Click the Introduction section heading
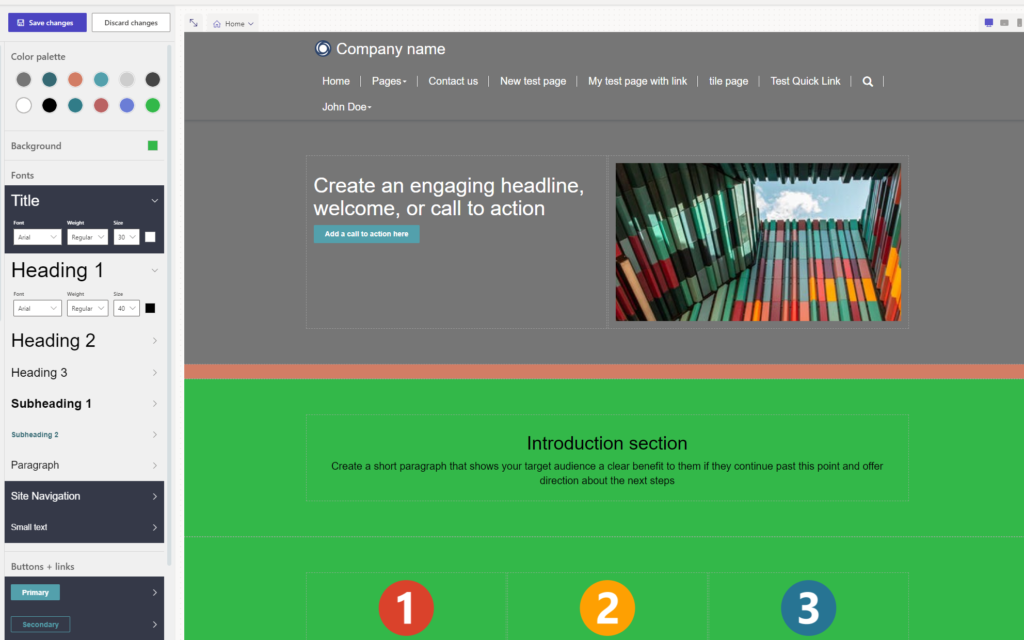The image size is (1024, 640). (607, 443)
